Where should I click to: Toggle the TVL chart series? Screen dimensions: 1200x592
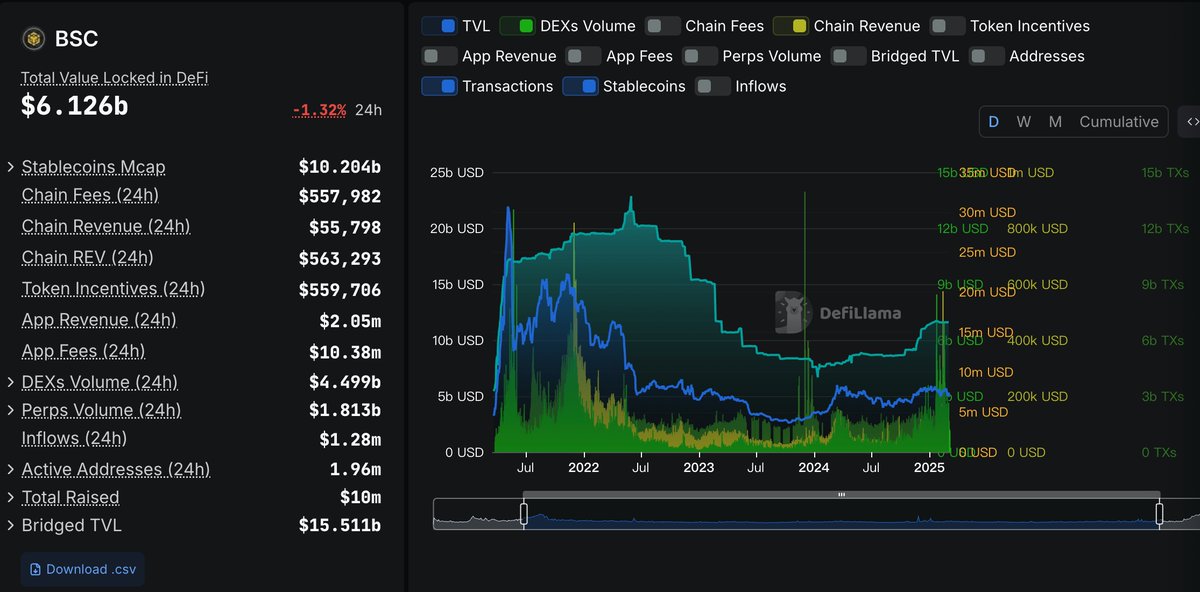(440, 26)
